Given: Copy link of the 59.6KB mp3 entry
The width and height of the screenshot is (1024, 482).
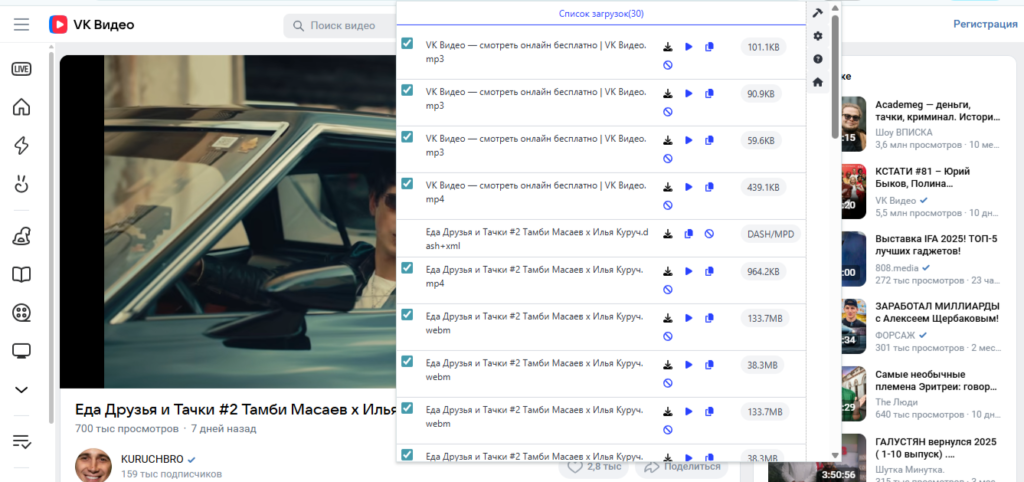Looking at the screenshot, I should click(x=709, y=141).
